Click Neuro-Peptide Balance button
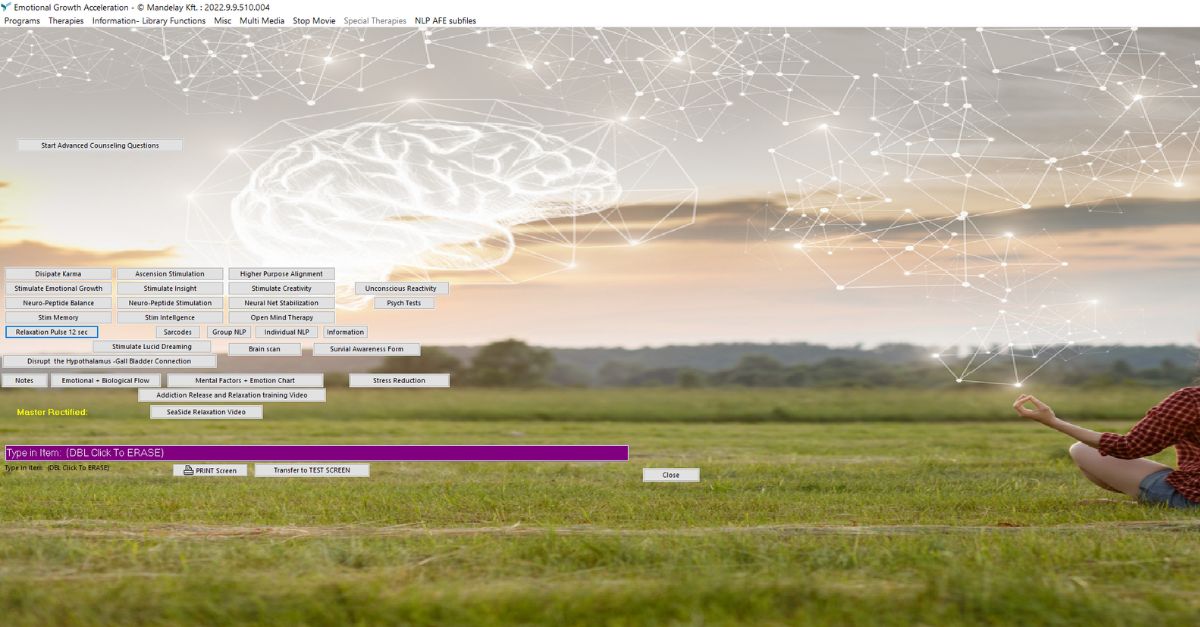The image size is (1200, 627). (x=58, y=303)
